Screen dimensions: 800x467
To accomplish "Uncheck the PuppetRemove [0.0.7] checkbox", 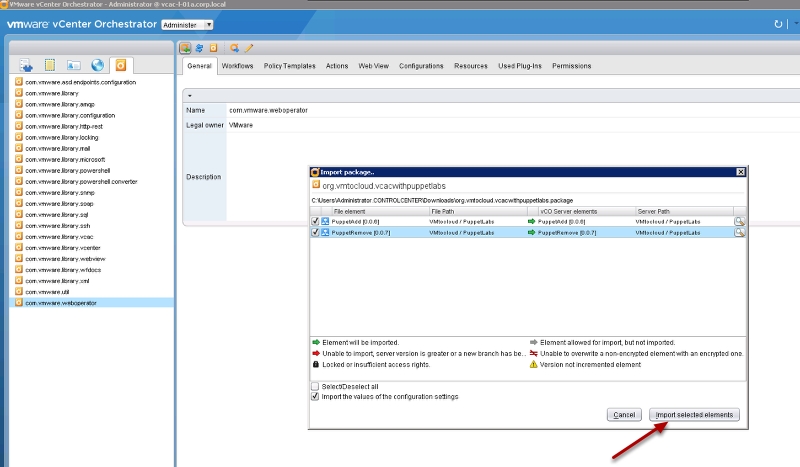I will (x=315, y=232).
